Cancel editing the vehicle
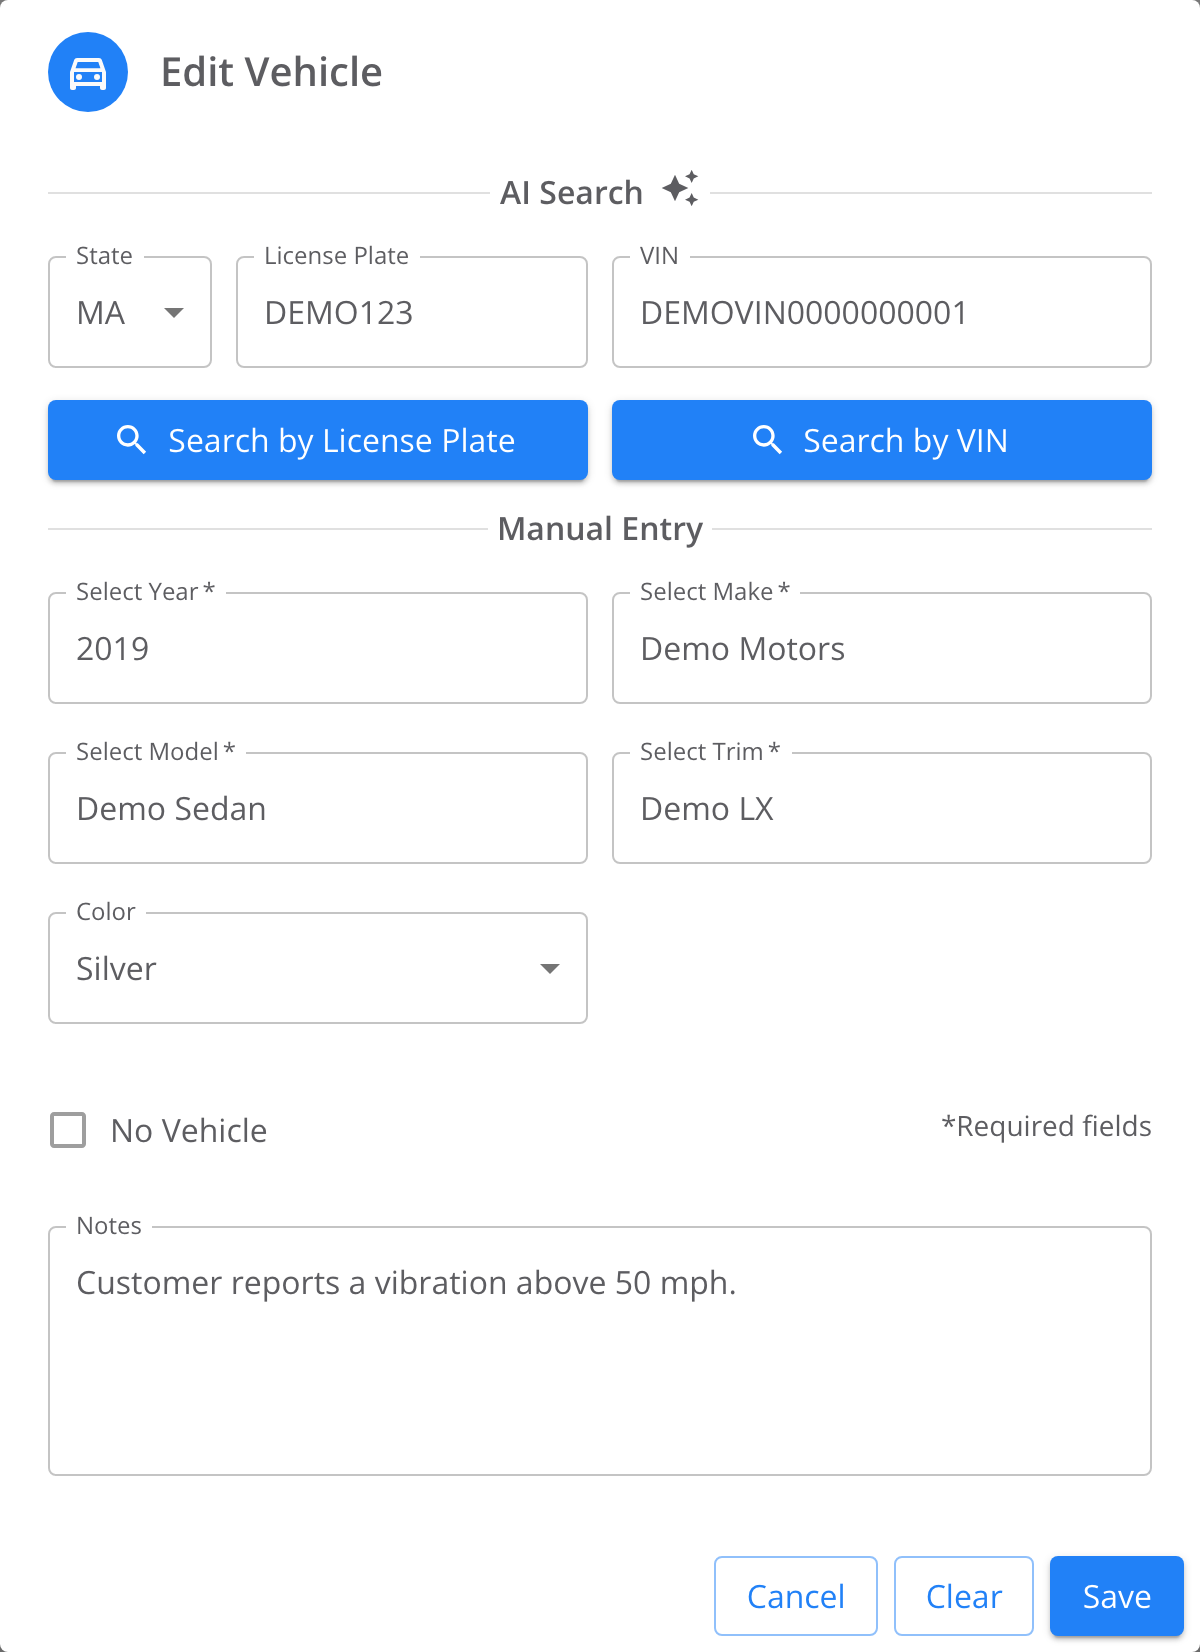 796,1596
